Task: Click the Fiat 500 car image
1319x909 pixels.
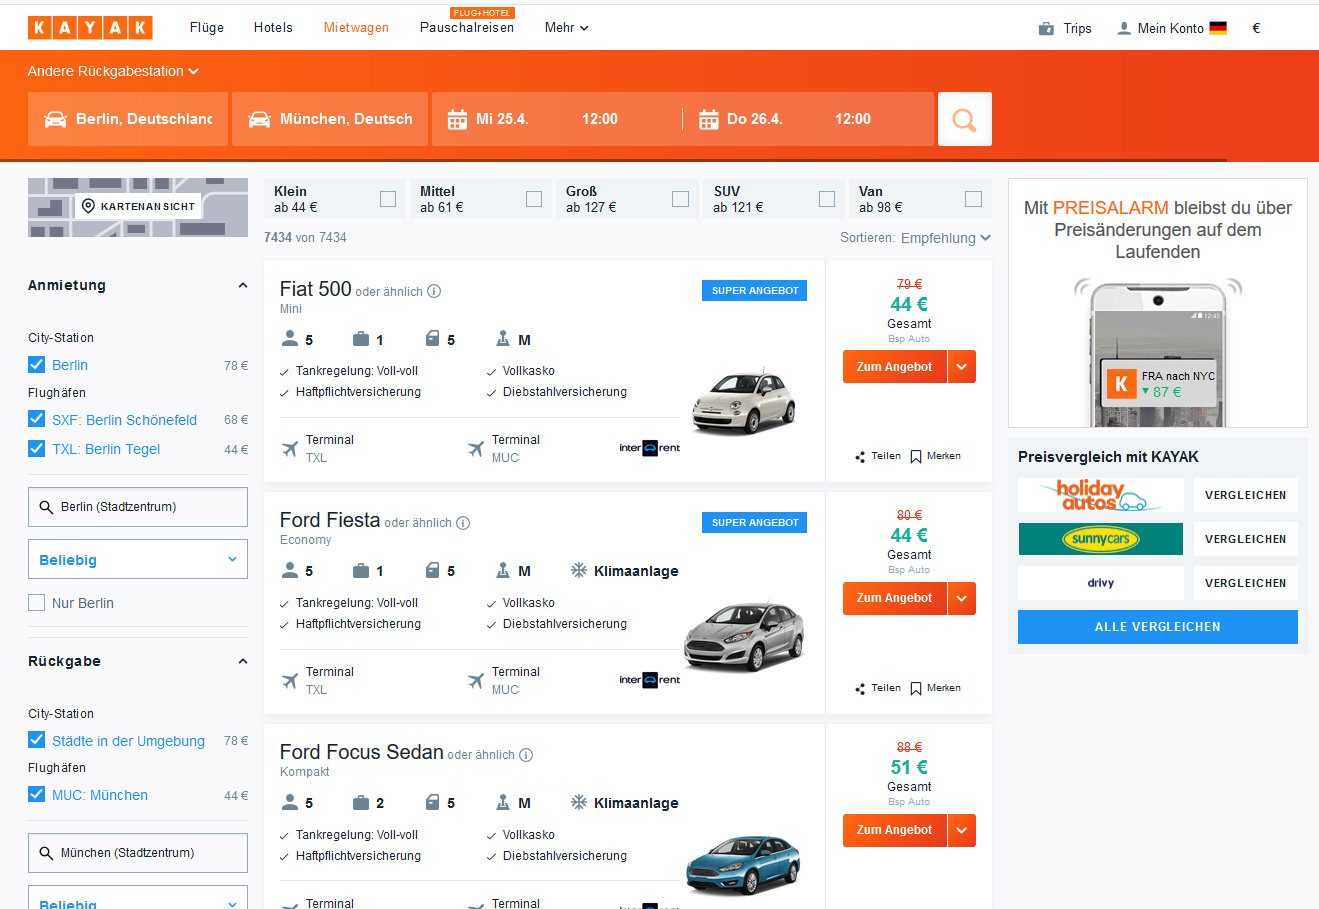Action: point(744,402)
